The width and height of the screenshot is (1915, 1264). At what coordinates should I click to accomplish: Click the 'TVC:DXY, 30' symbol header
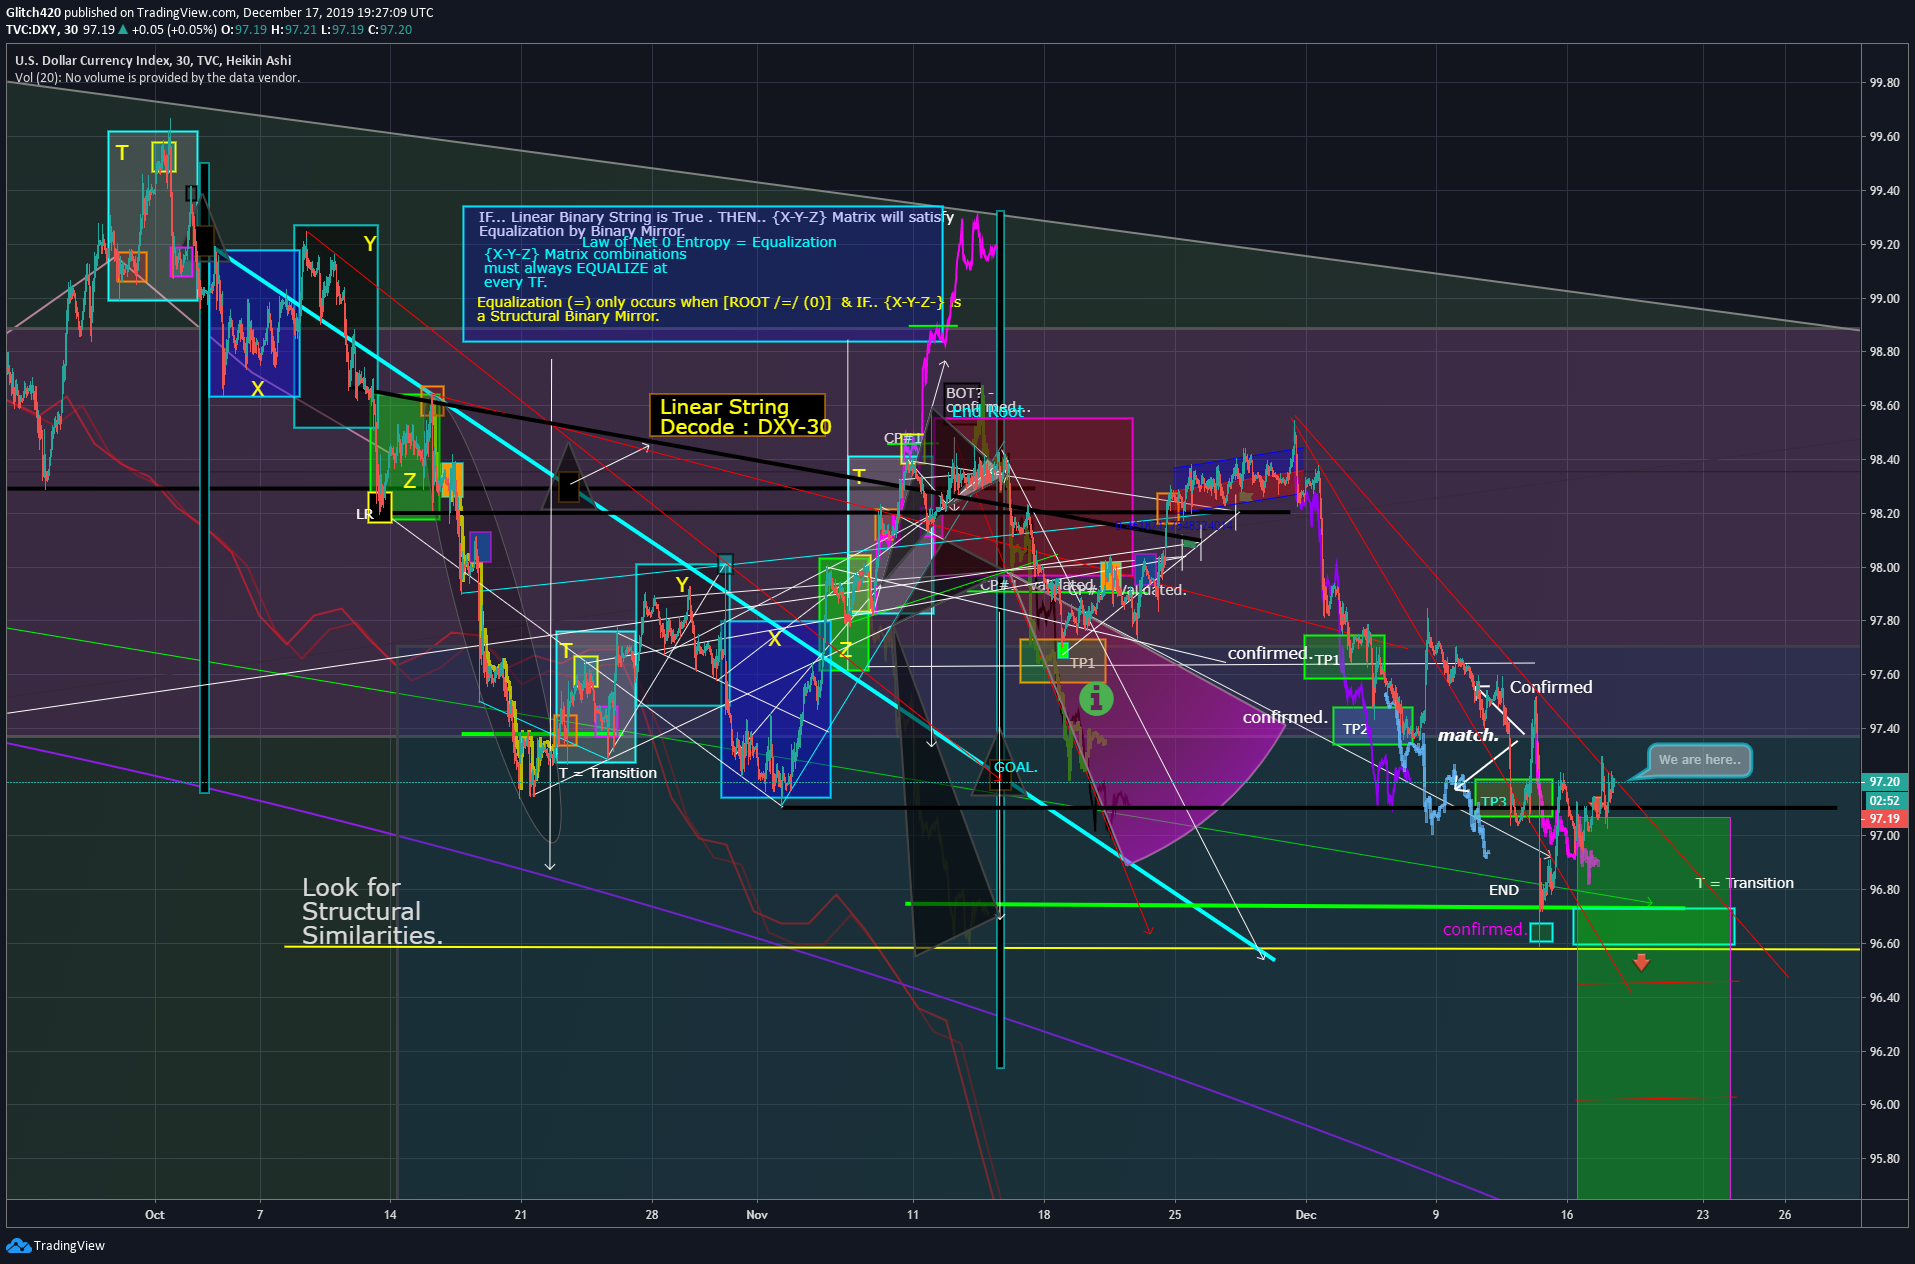tap(42, 30)
